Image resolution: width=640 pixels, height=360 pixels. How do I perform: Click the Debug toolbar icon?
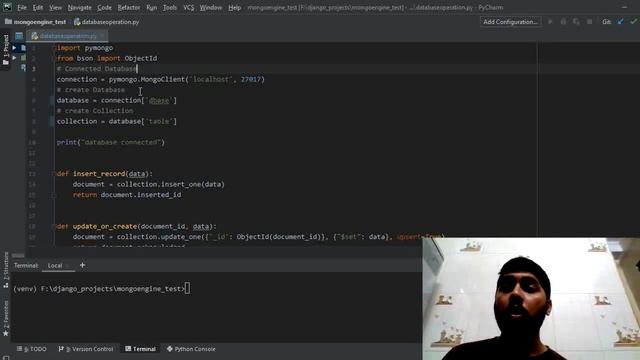point(563,22)
